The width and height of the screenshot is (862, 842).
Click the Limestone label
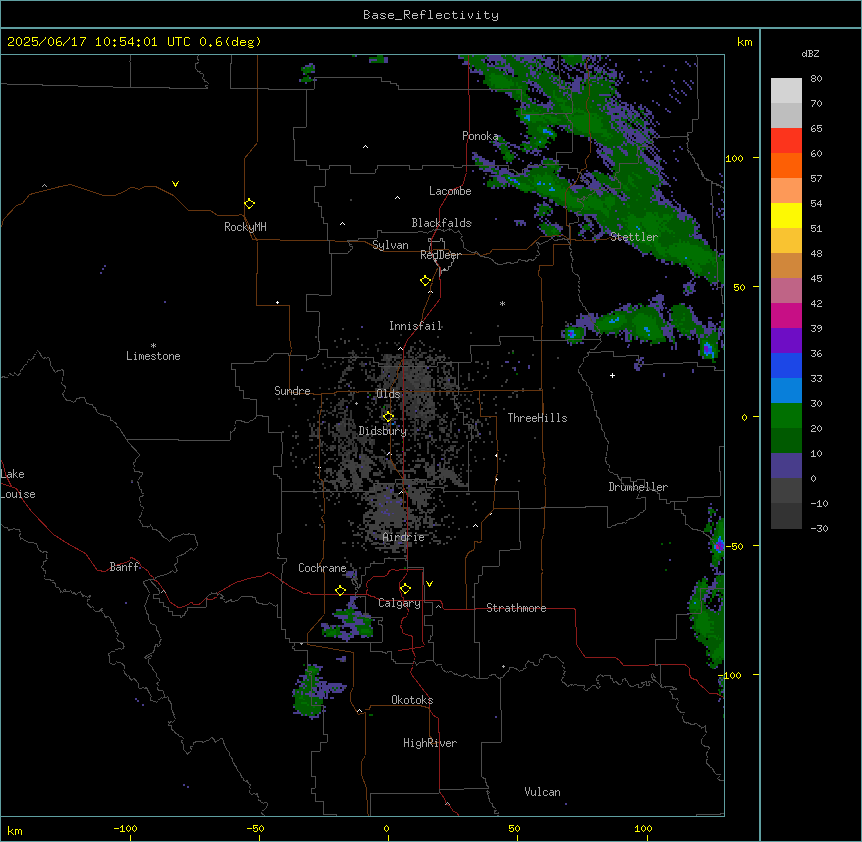coord(153,356)
